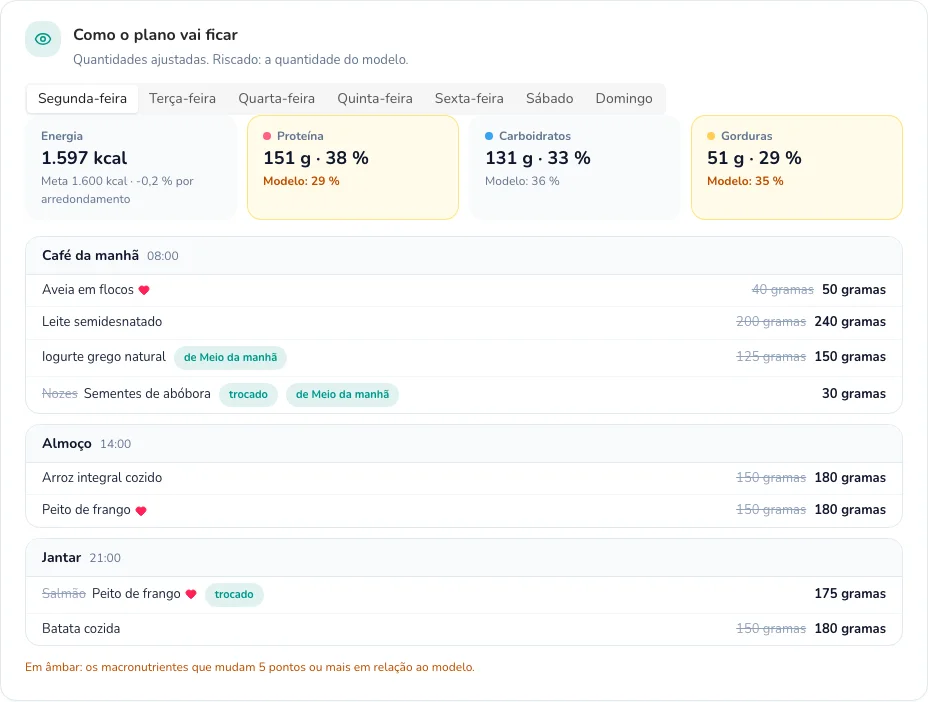928x702 pixels.
Task: Click the 'Jantar' meal heading
Action: click(62, 558)
